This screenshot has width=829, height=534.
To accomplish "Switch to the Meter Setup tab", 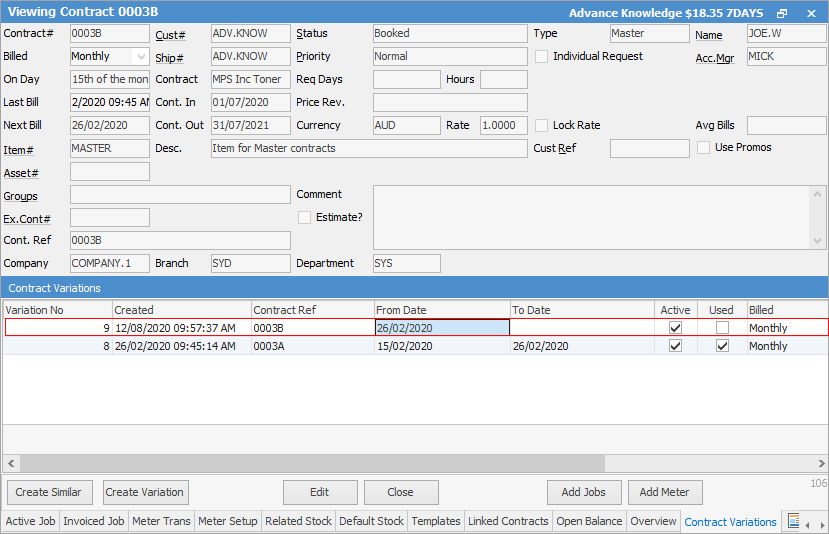I will click(x=227, y=521).
